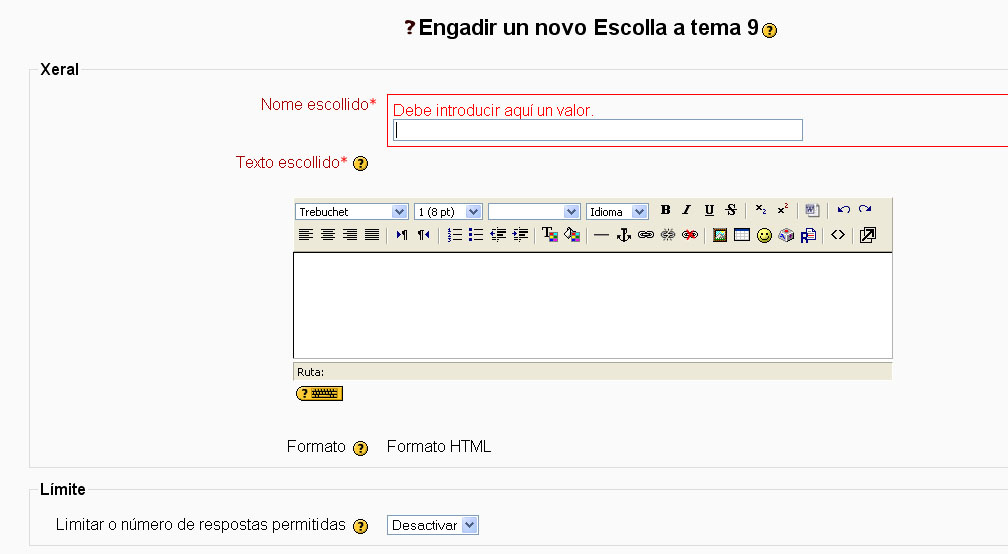Decrease text indent
Screen dimensions: 1008x554
(498, 235)
